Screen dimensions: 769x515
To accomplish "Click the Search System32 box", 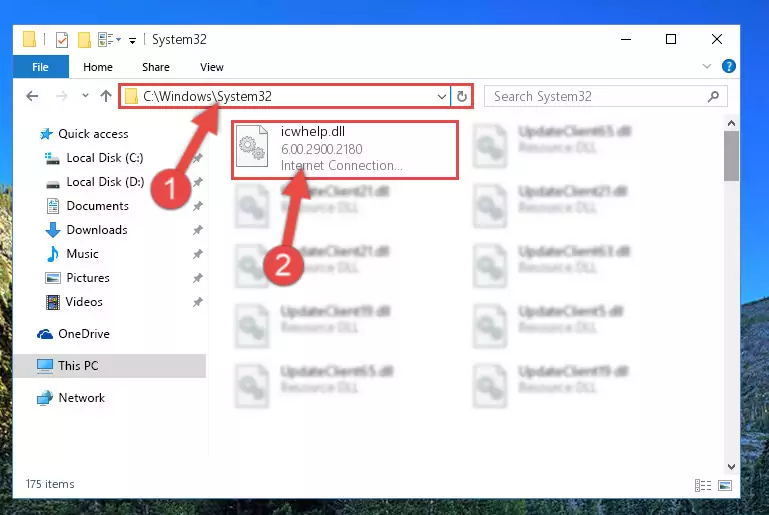I will pyautogui.click(x=606, y=96).
